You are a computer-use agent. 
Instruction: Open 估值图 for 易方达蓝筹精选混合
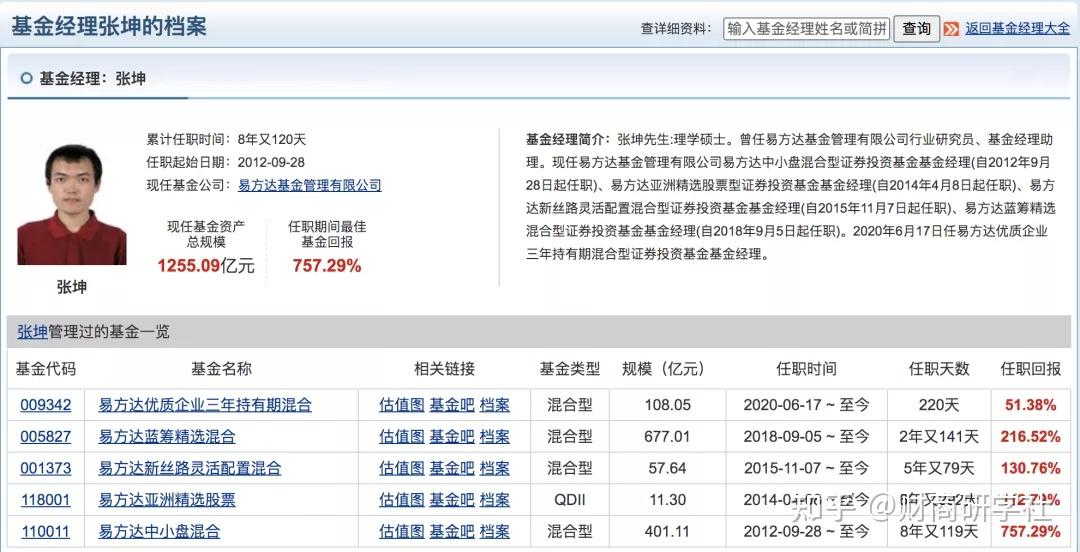402,437
